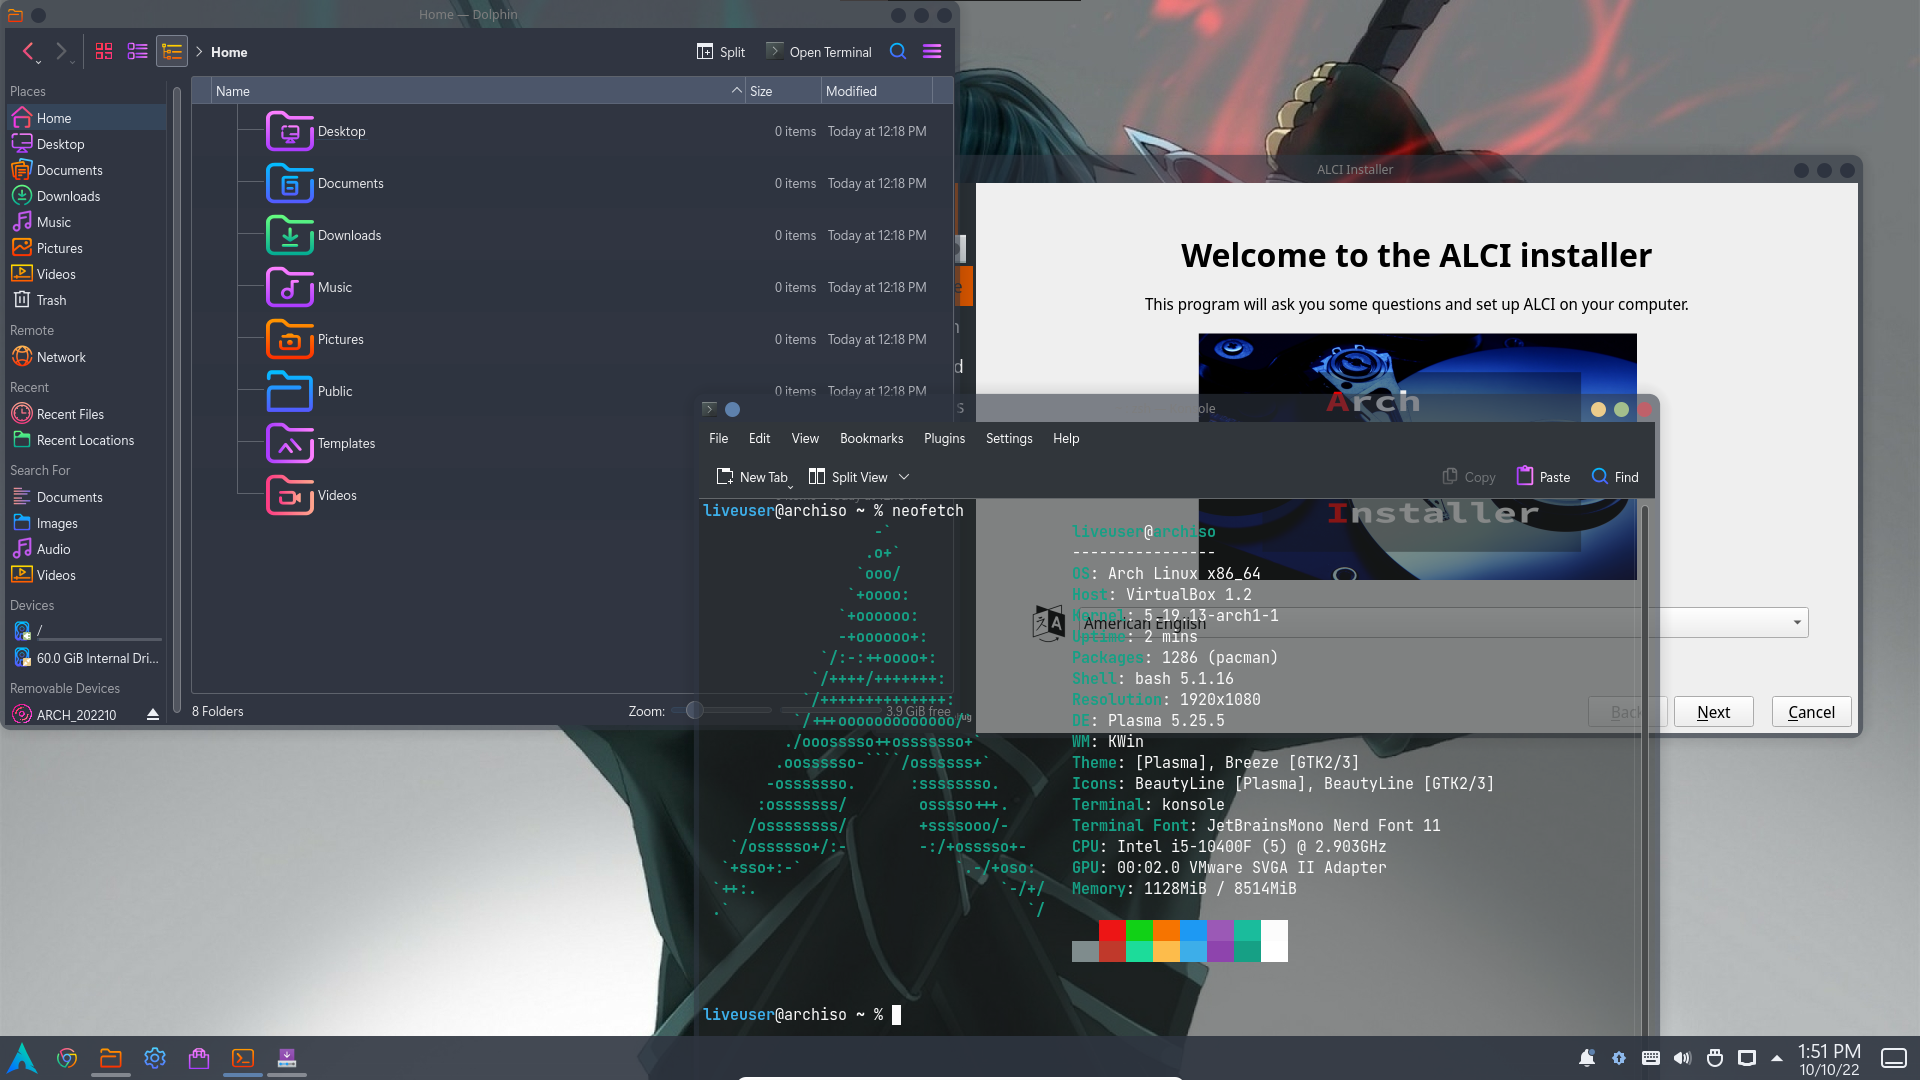Switch Dolphin to Details view mode
Viewport: 1920px width, 1080px height.
[x=172, y=52]
